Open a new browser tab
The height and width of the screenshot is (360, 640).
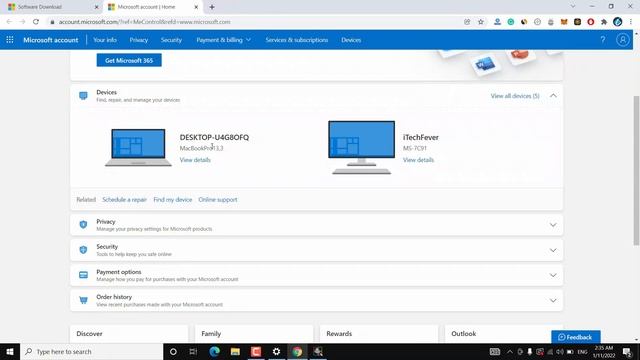coord(212,7)
